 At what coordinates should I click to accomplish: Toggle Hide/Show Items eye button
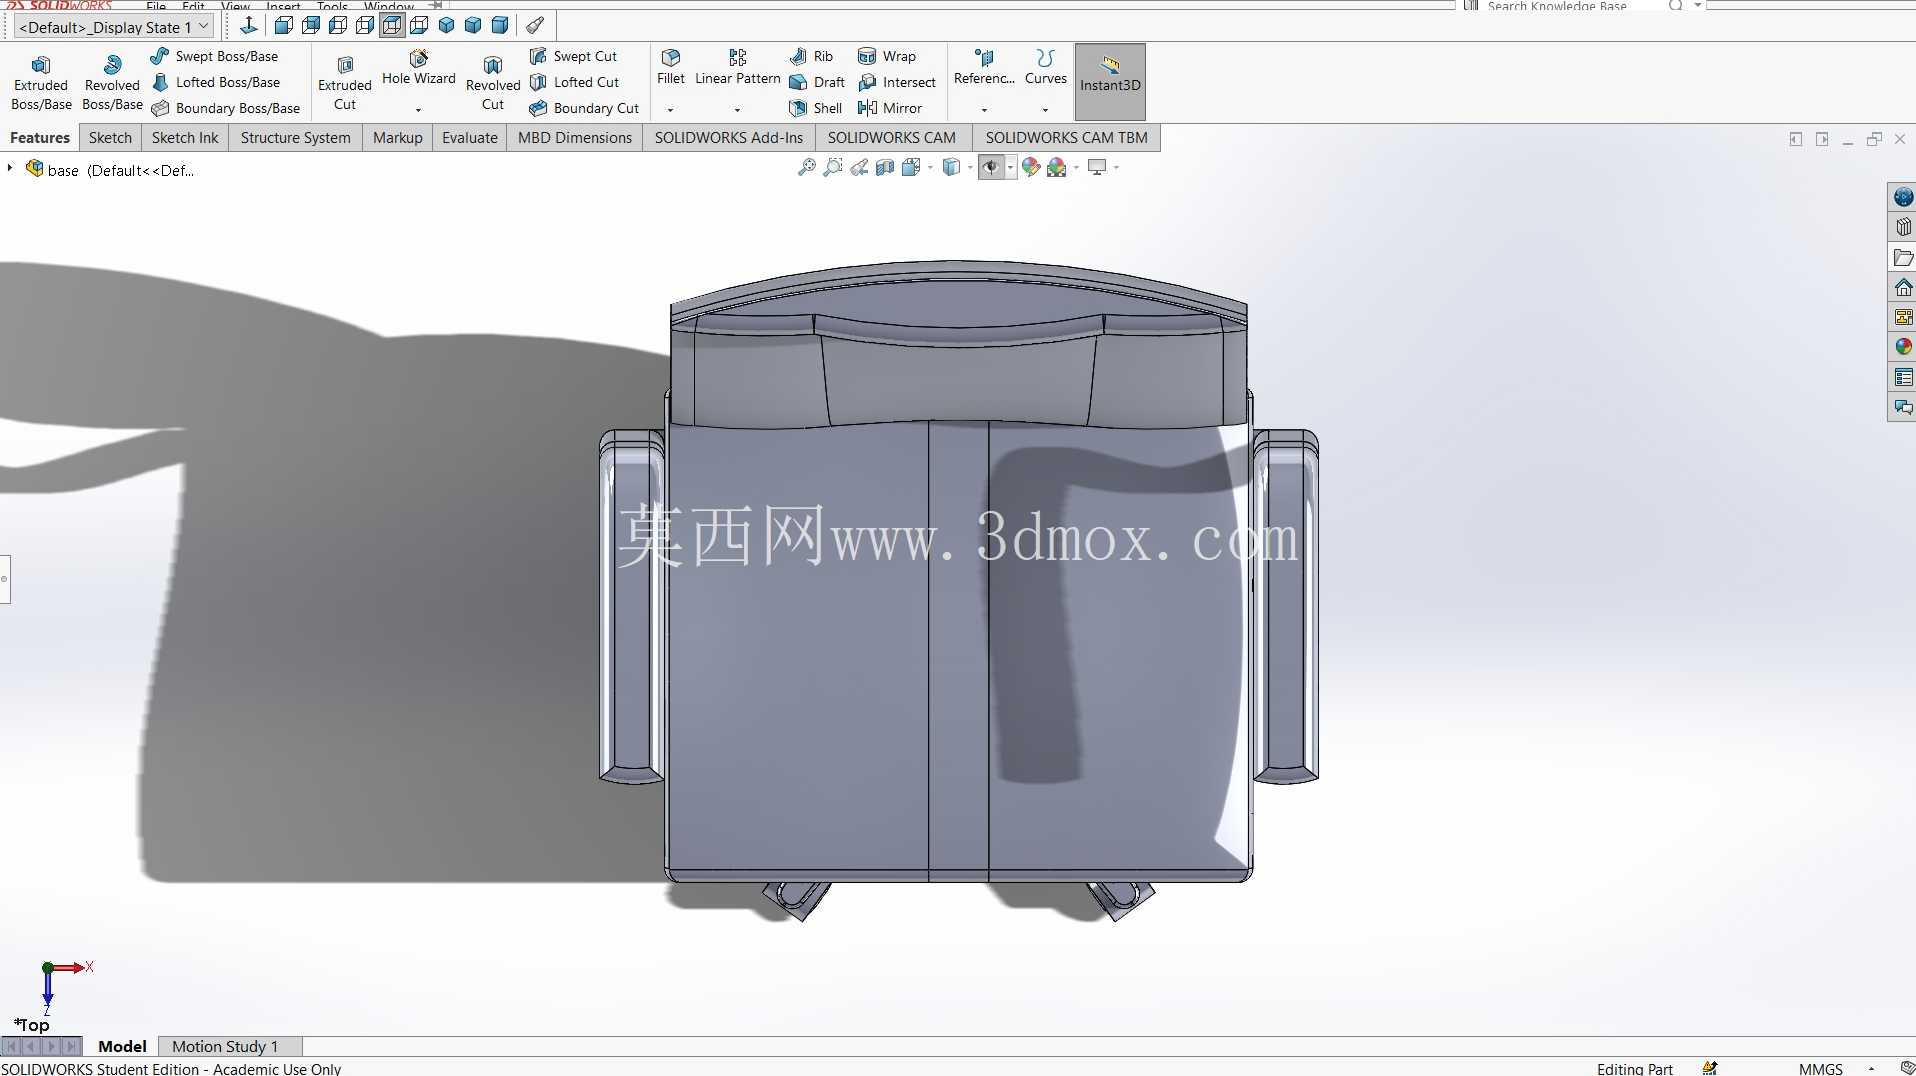(x=990, y=167)
